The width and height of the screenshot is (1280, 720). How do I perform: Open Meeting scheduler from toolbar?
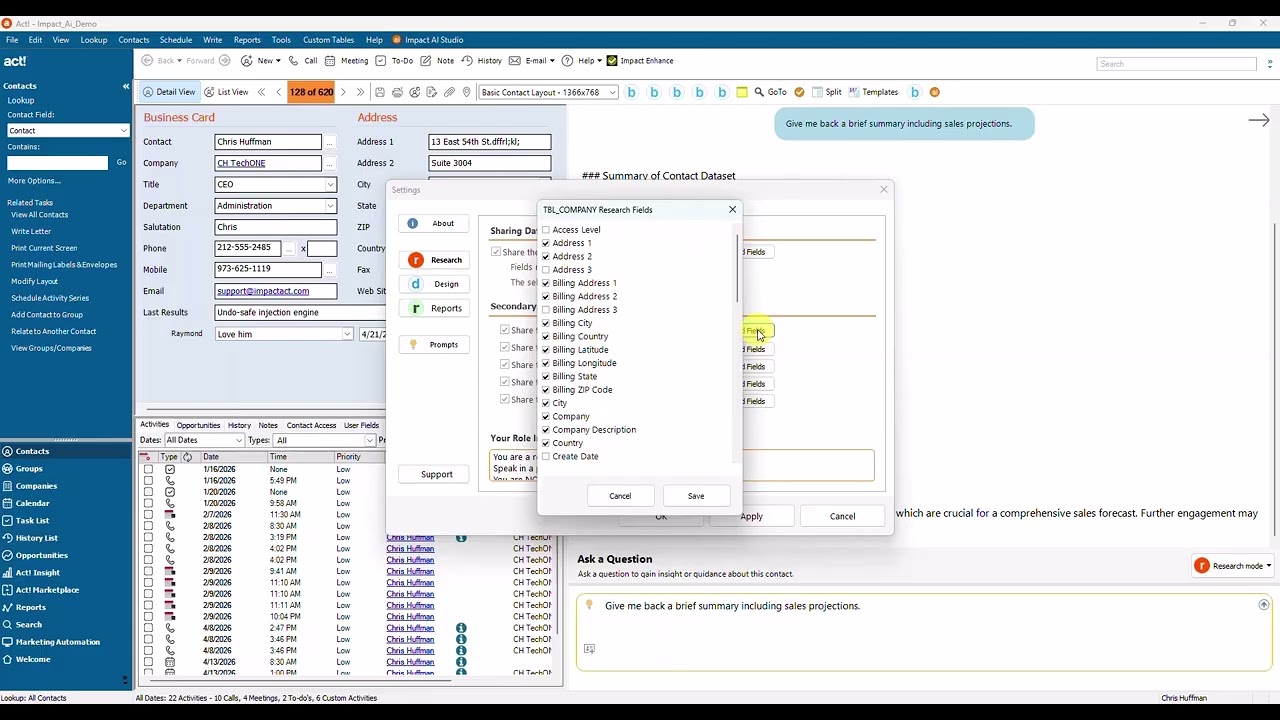pyautogui.click(x=346, y=61)
